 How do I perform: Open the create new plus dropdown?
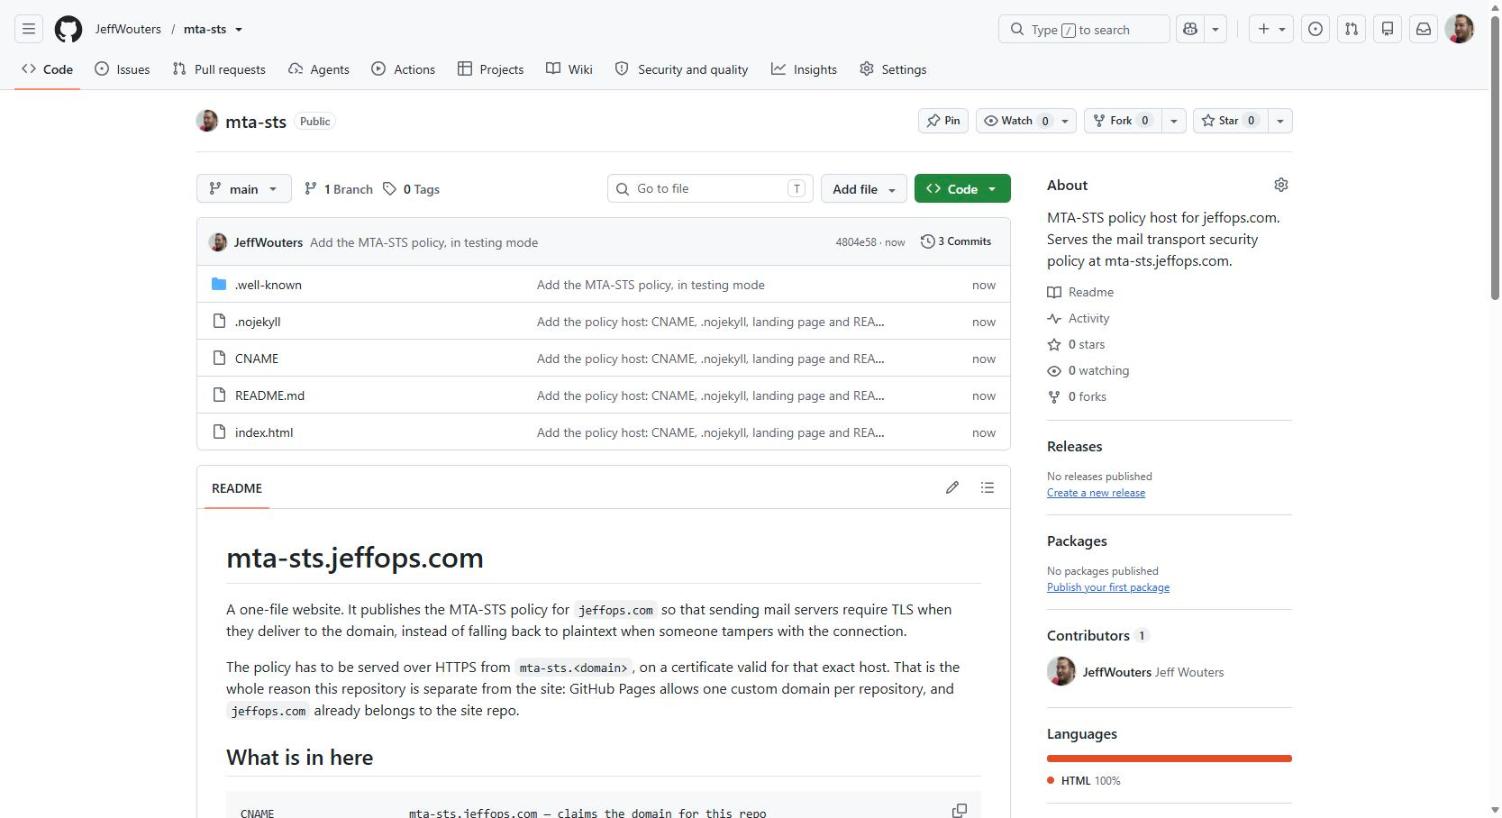pos(1272,29)
